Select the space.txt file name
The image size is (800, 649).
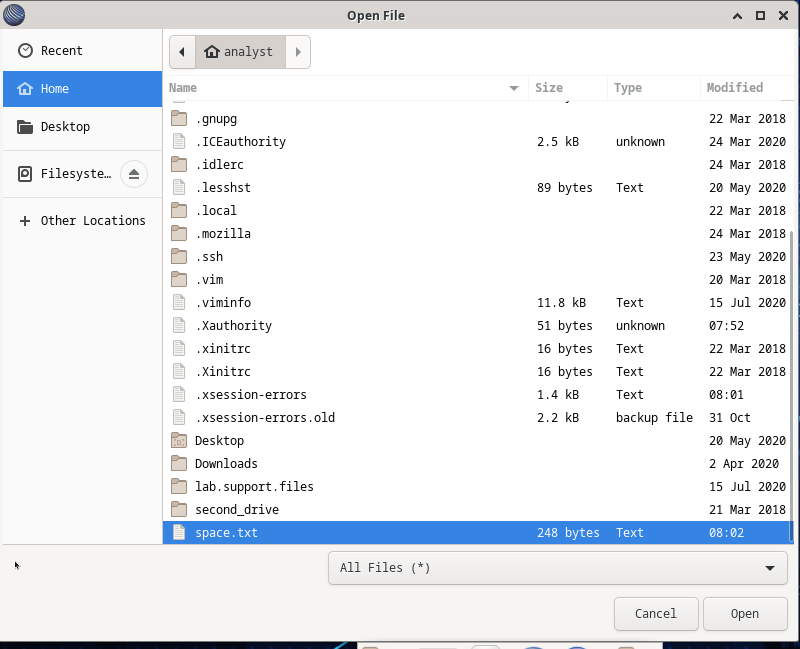tap(226, 532)
